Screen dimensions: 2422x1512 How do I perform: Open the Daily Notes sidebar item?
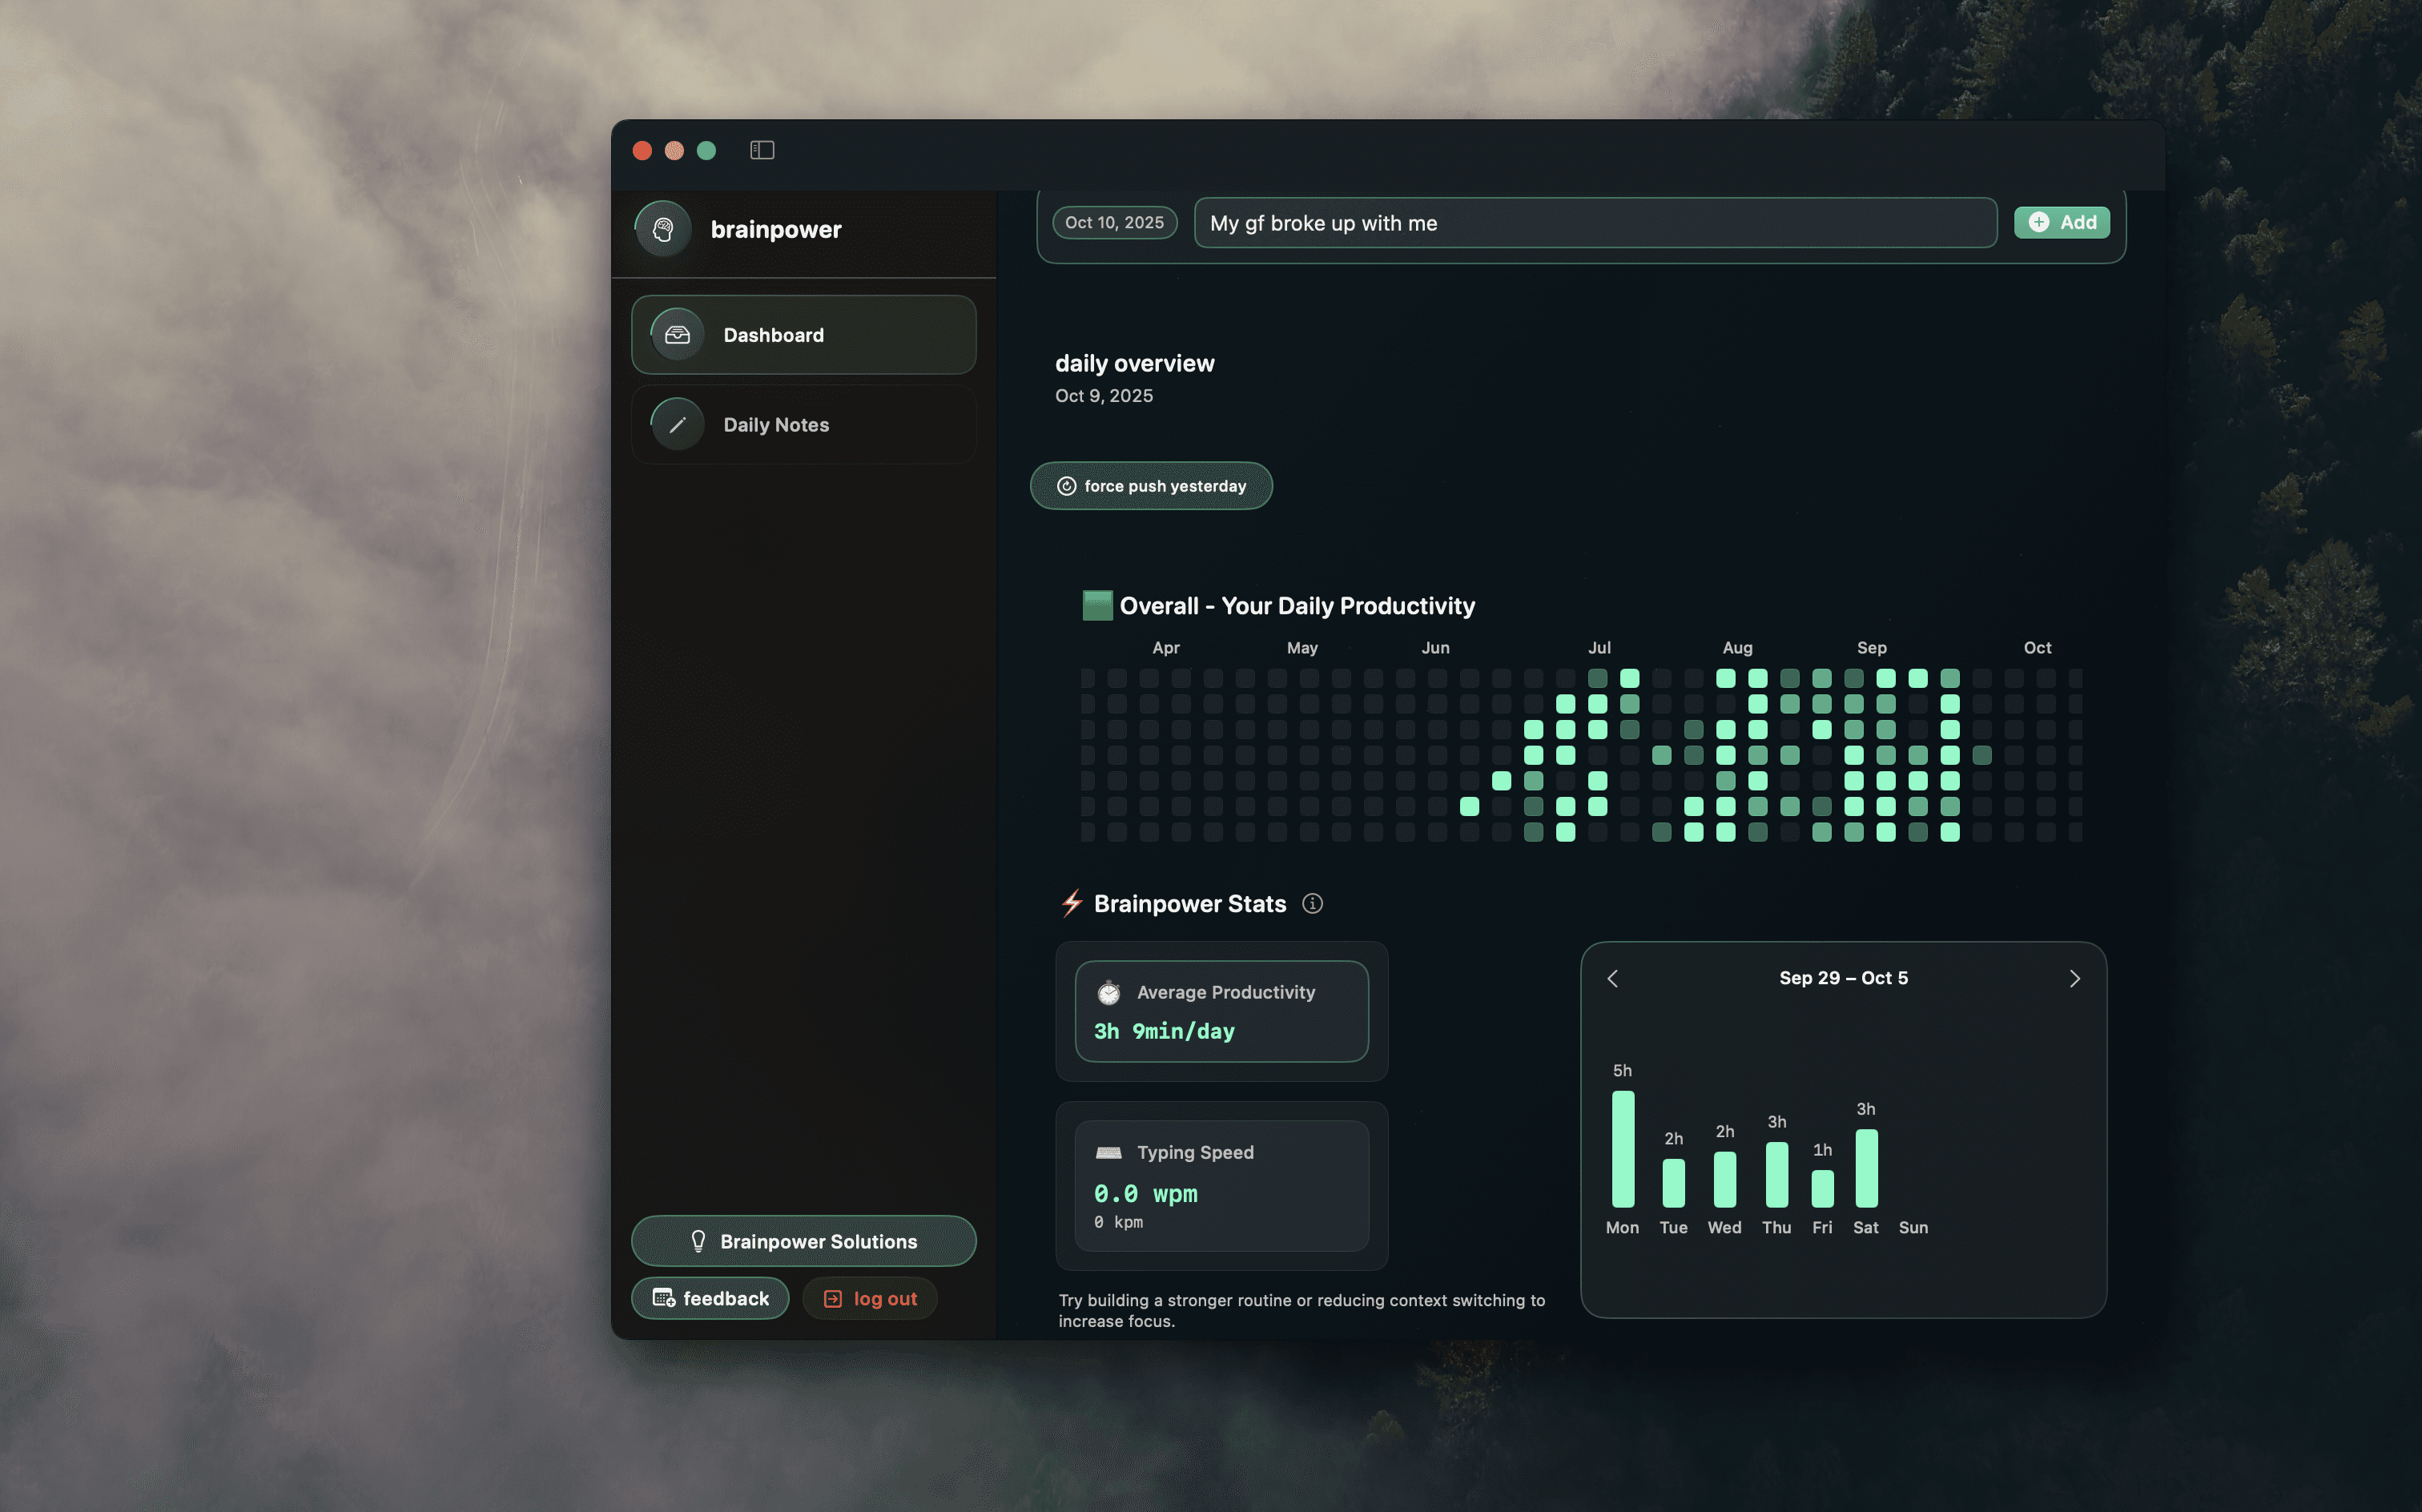pos(803,425)
